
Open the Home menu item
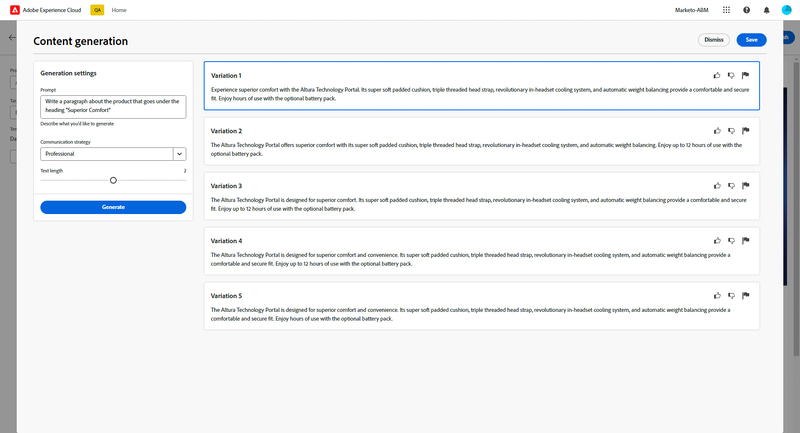tap(119, 10)
